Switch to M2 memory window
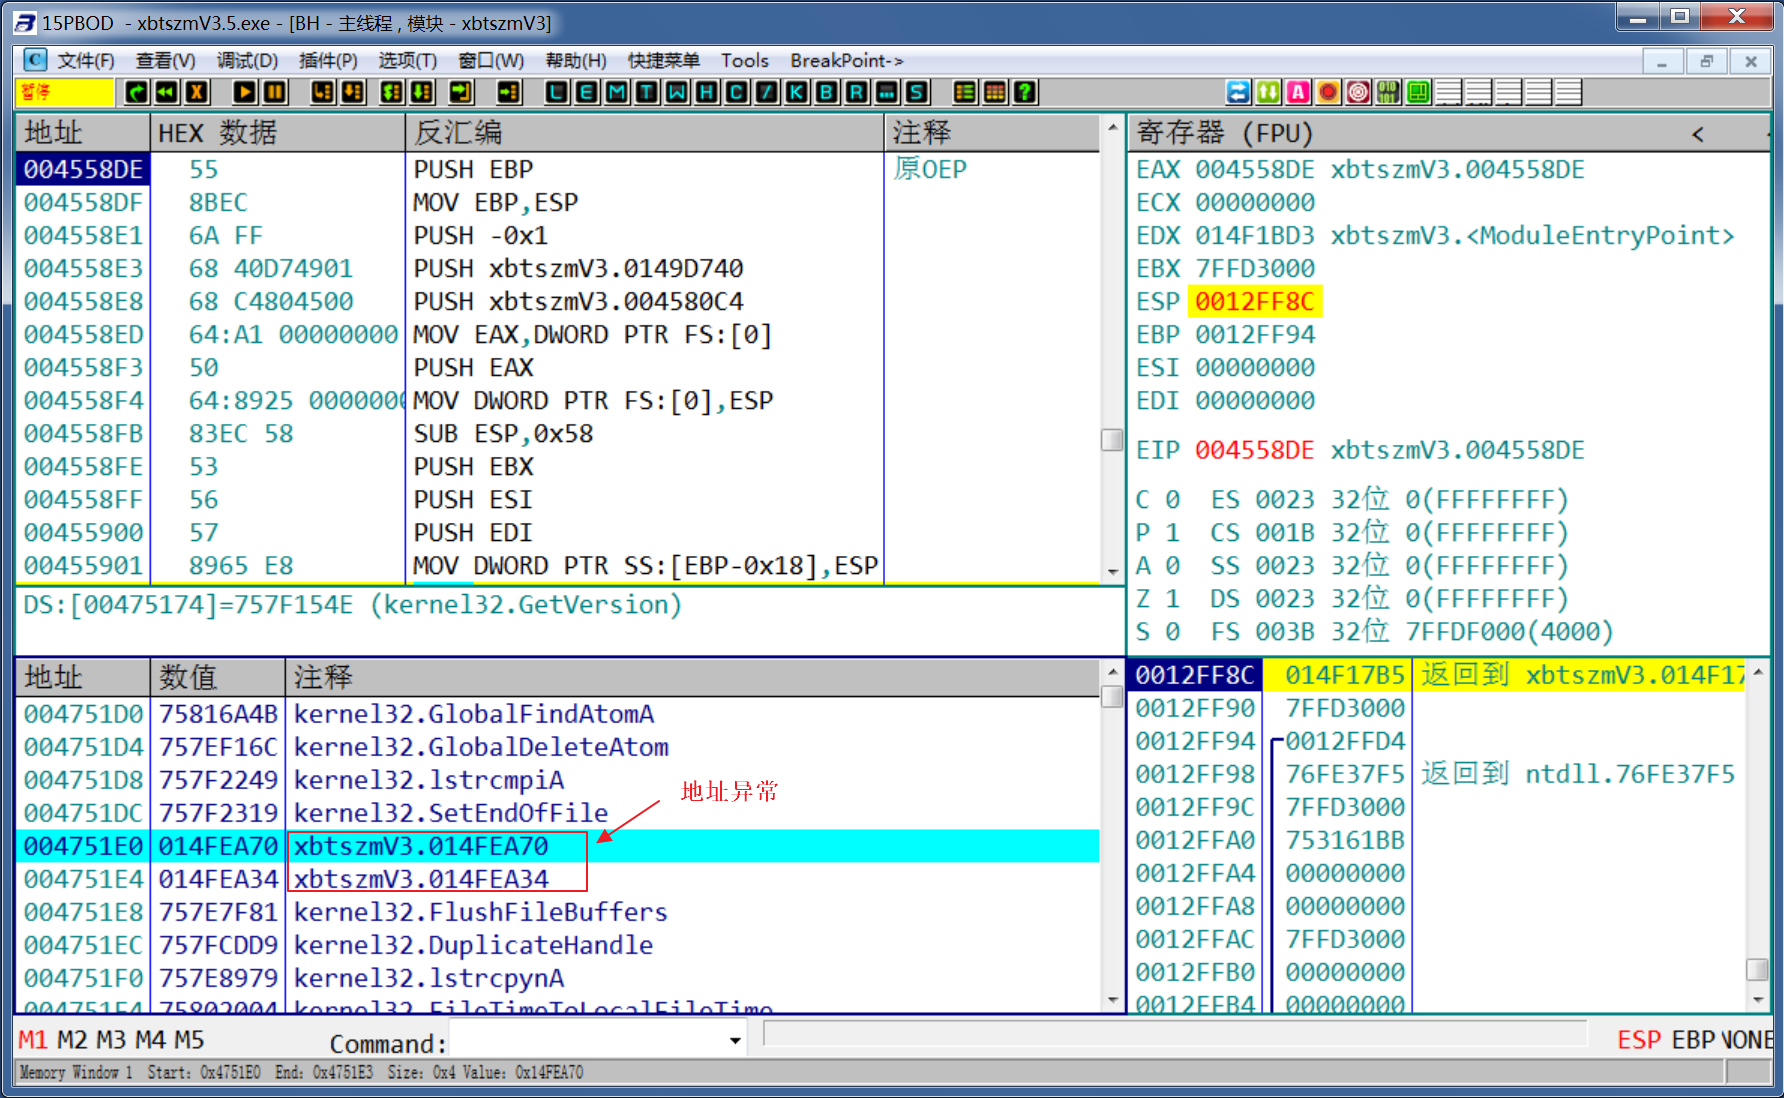Viewport: 1784px width, 1098px height. (72, 1040)
